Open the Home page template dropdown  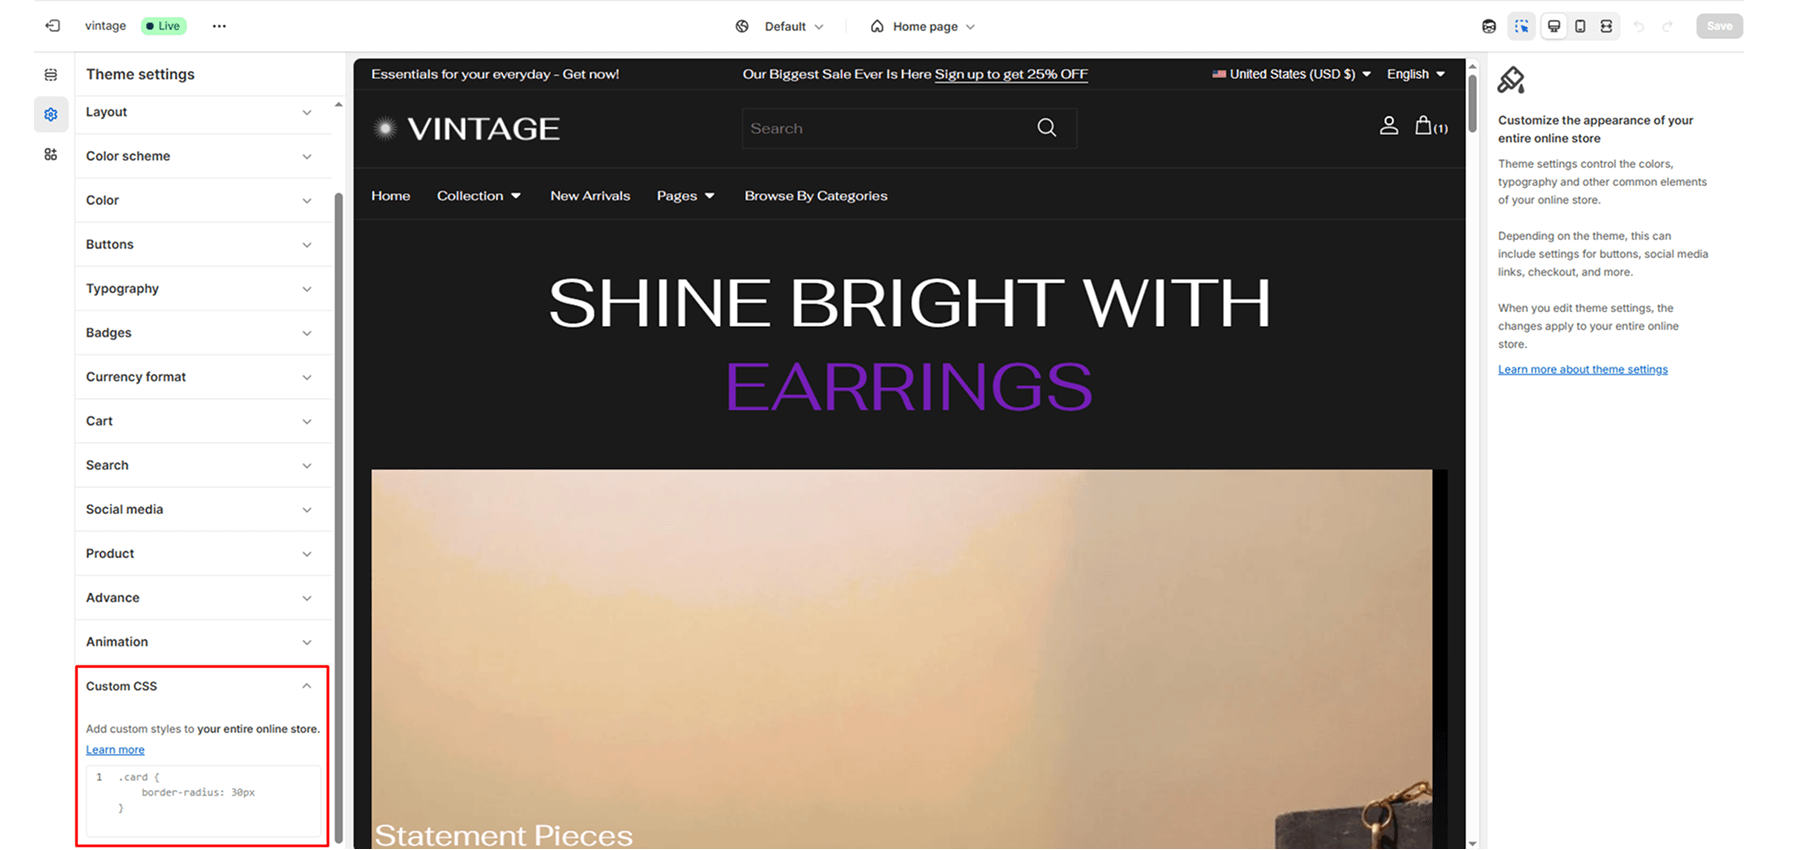coord(923,27)
